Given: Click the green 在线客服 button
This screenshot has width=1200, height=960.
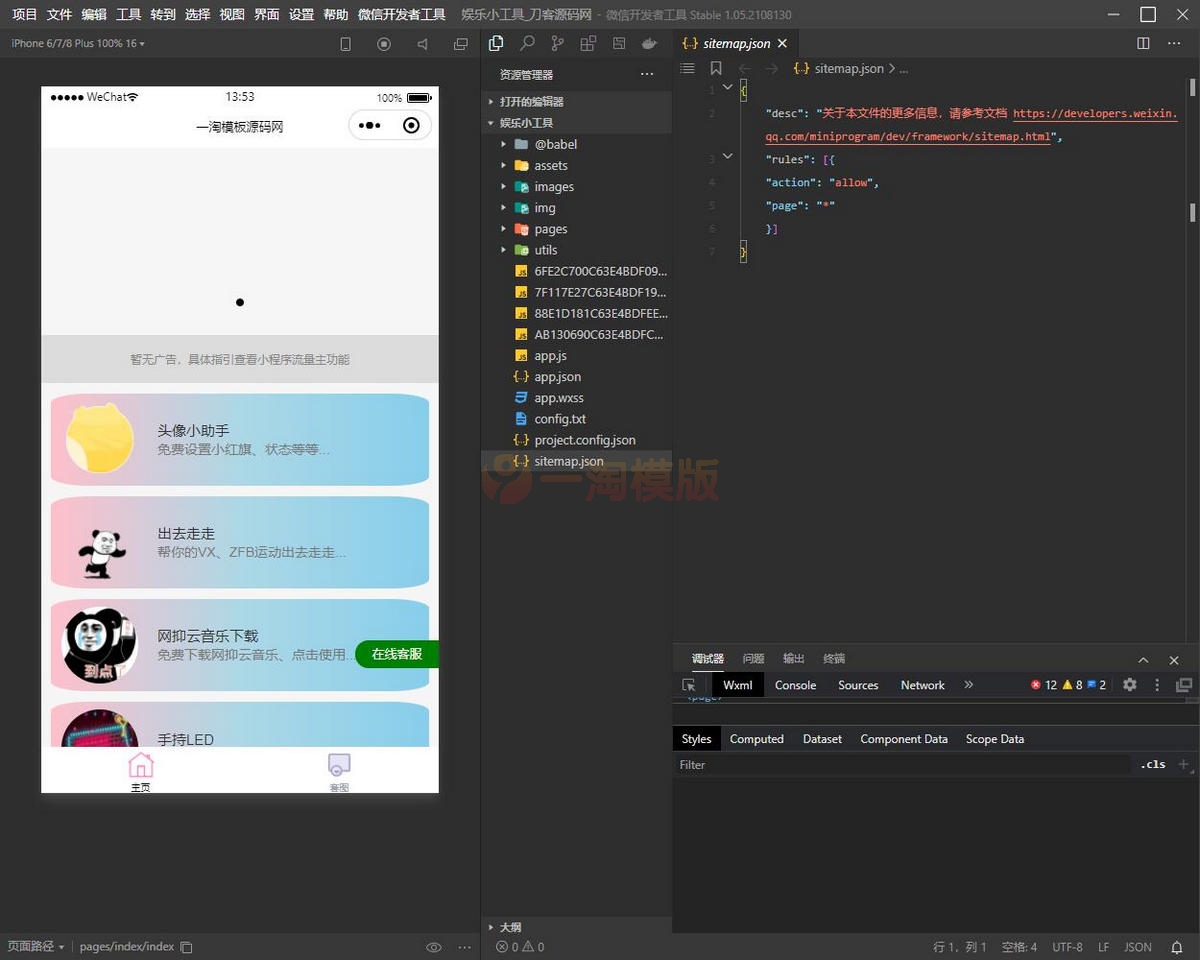Looking at the screenshot, I should 397,654.
